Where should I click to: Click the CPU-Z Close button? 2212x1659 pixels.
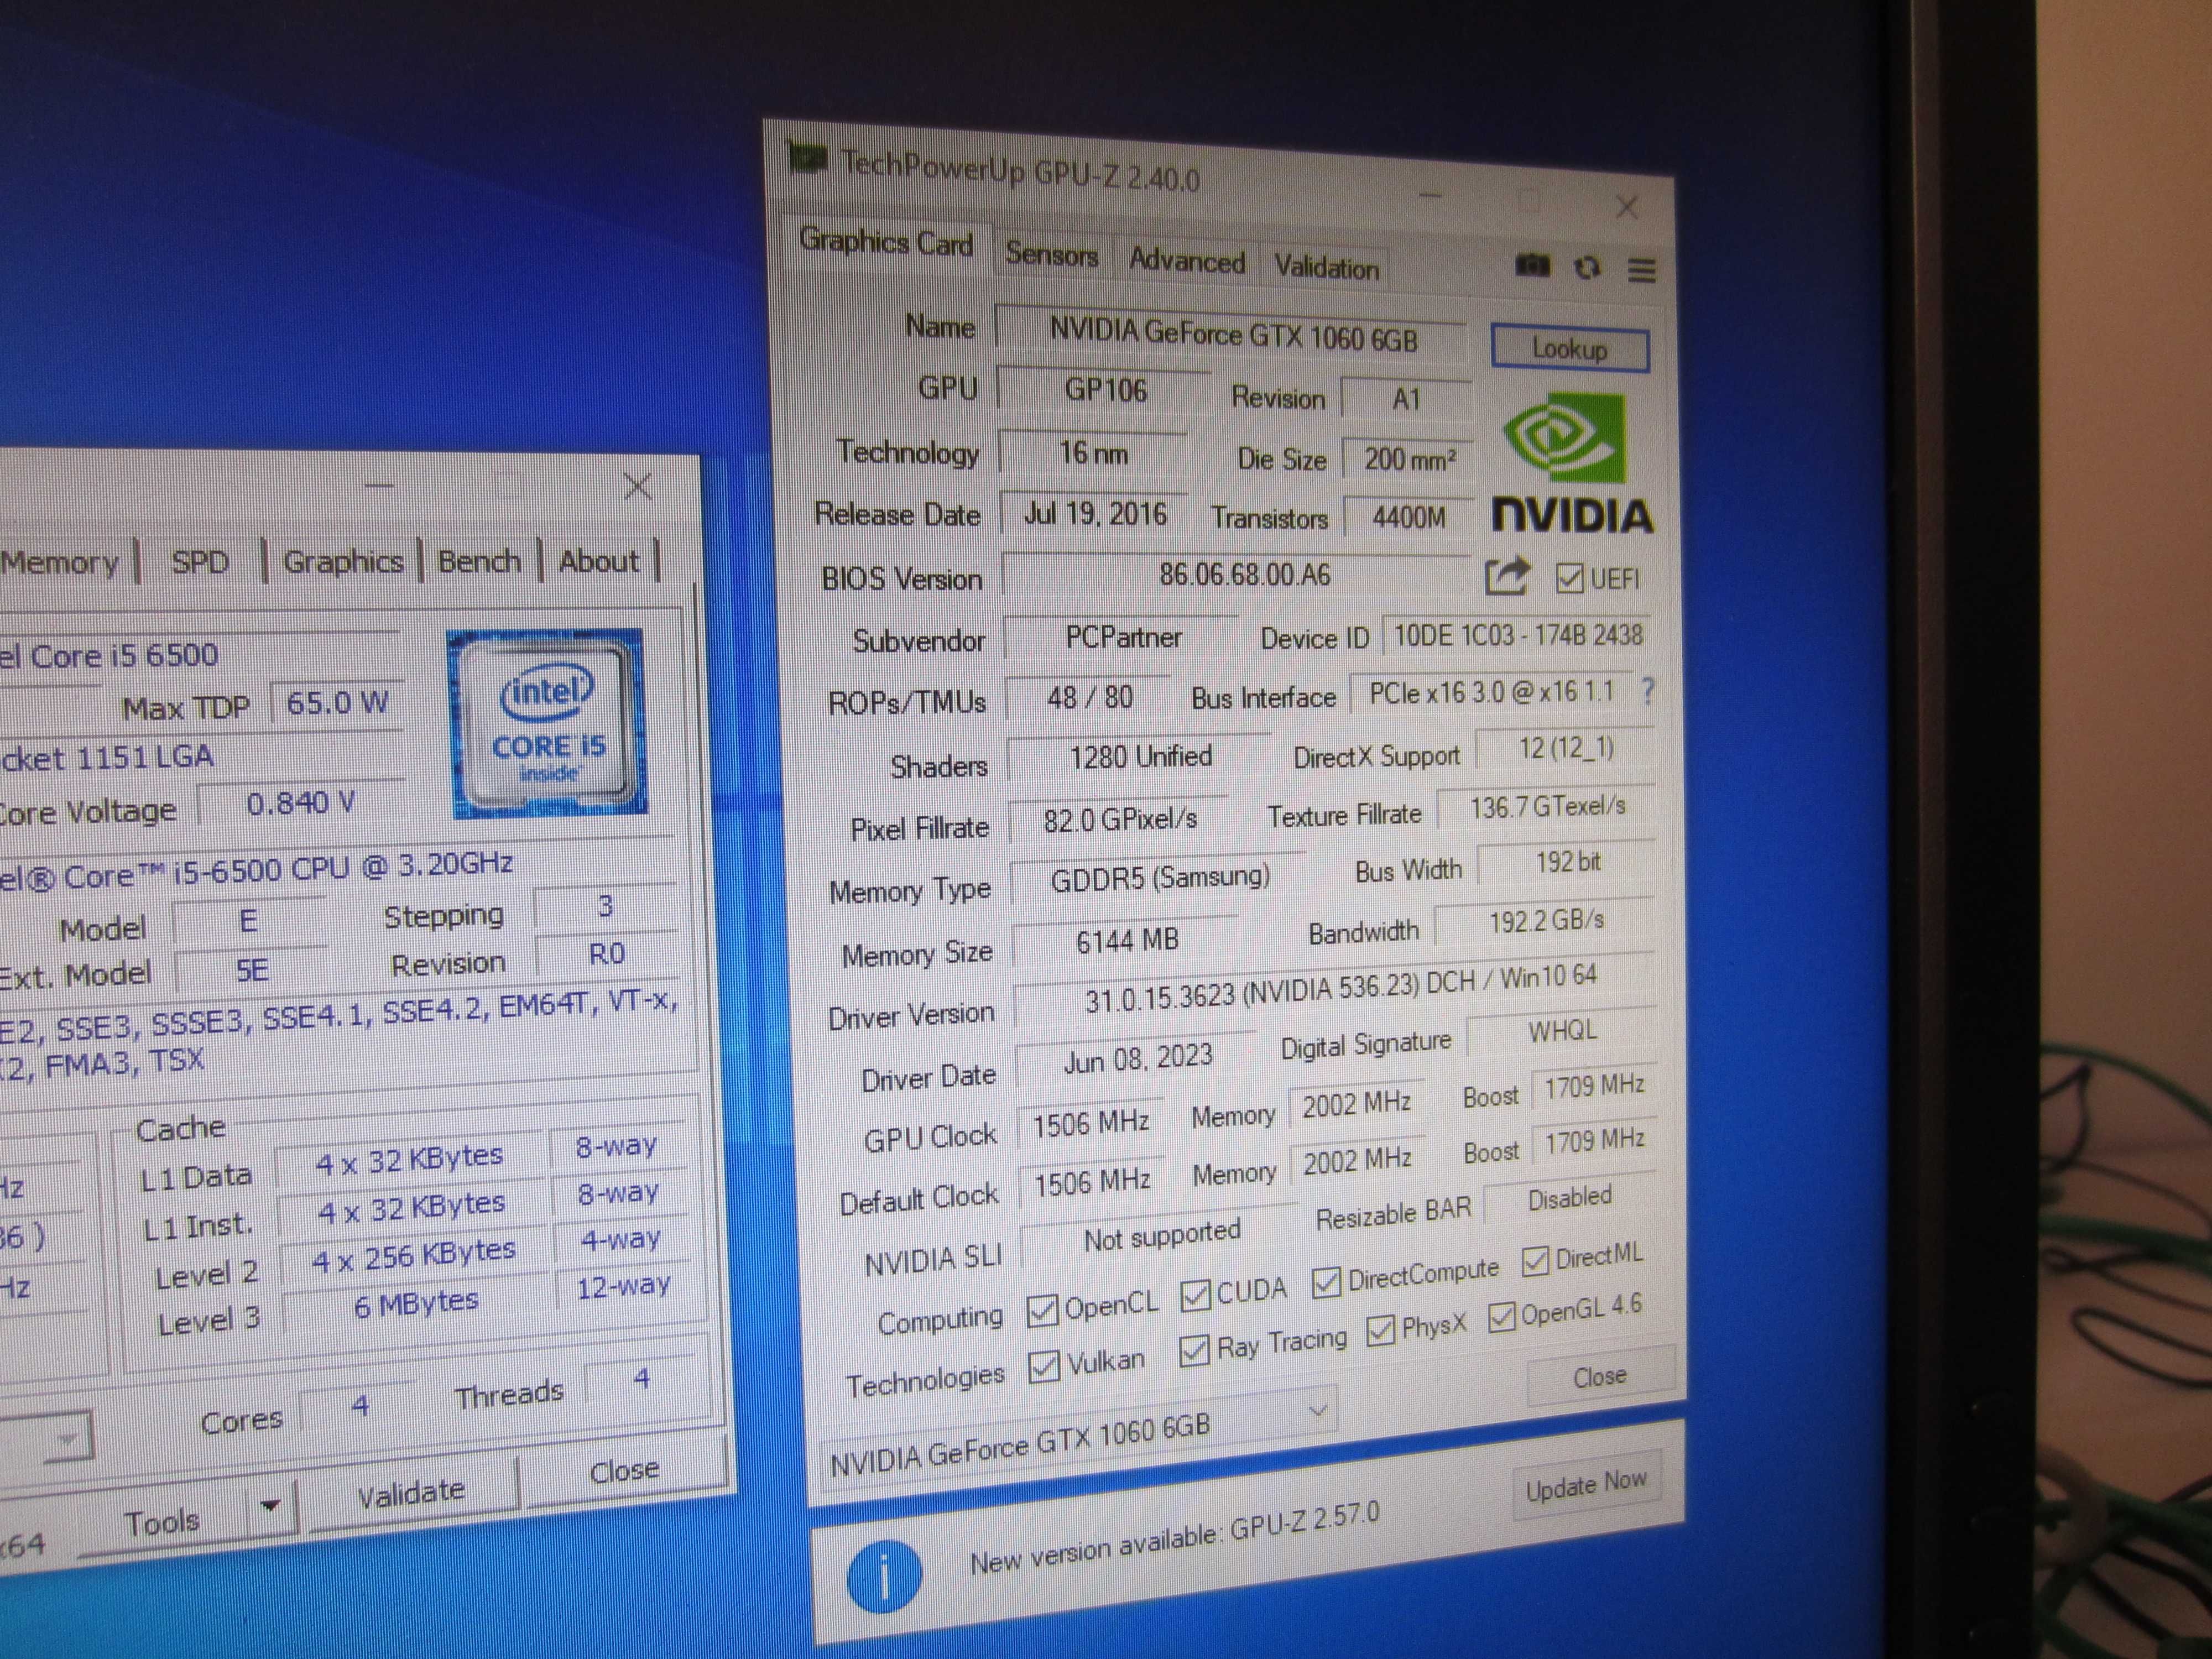625,1470
